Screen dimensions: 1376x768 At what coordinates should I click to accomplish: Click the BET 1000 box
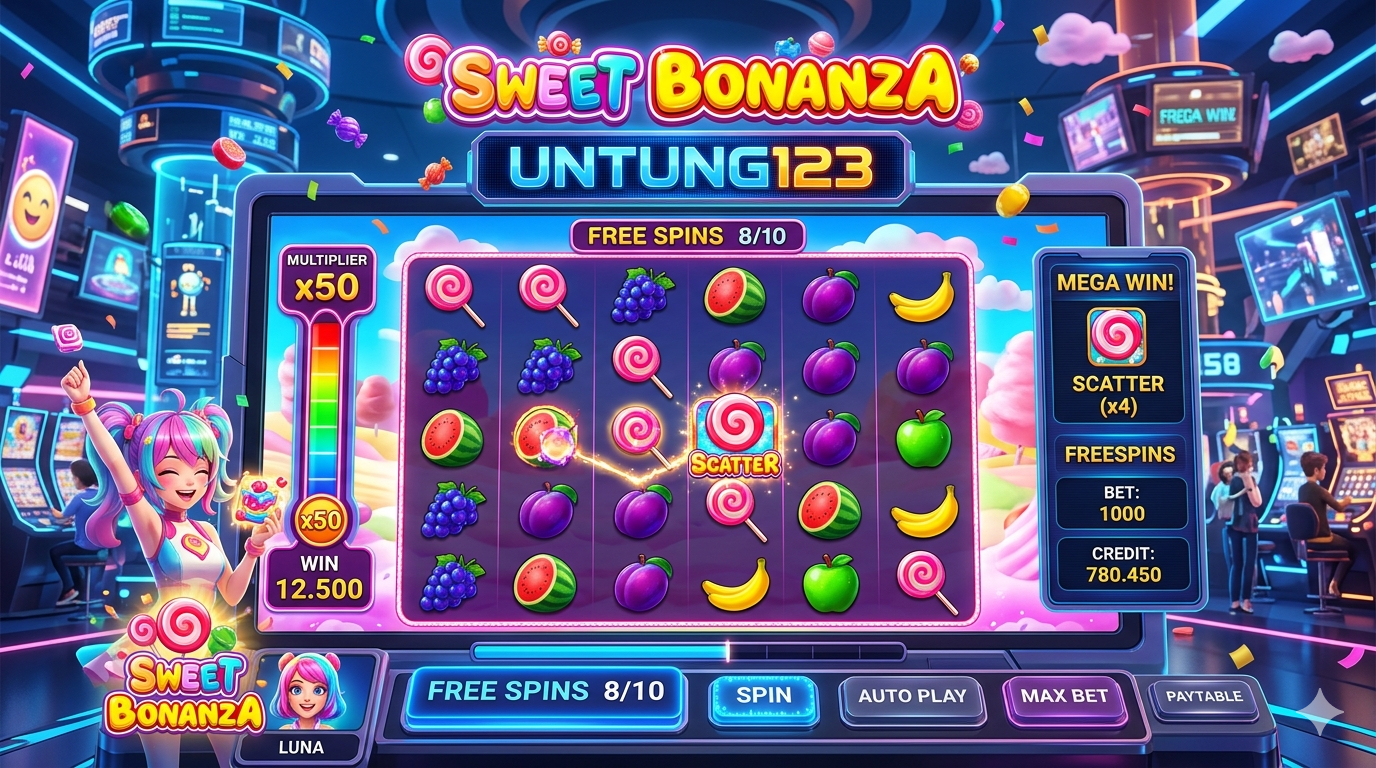point(1123,503)
